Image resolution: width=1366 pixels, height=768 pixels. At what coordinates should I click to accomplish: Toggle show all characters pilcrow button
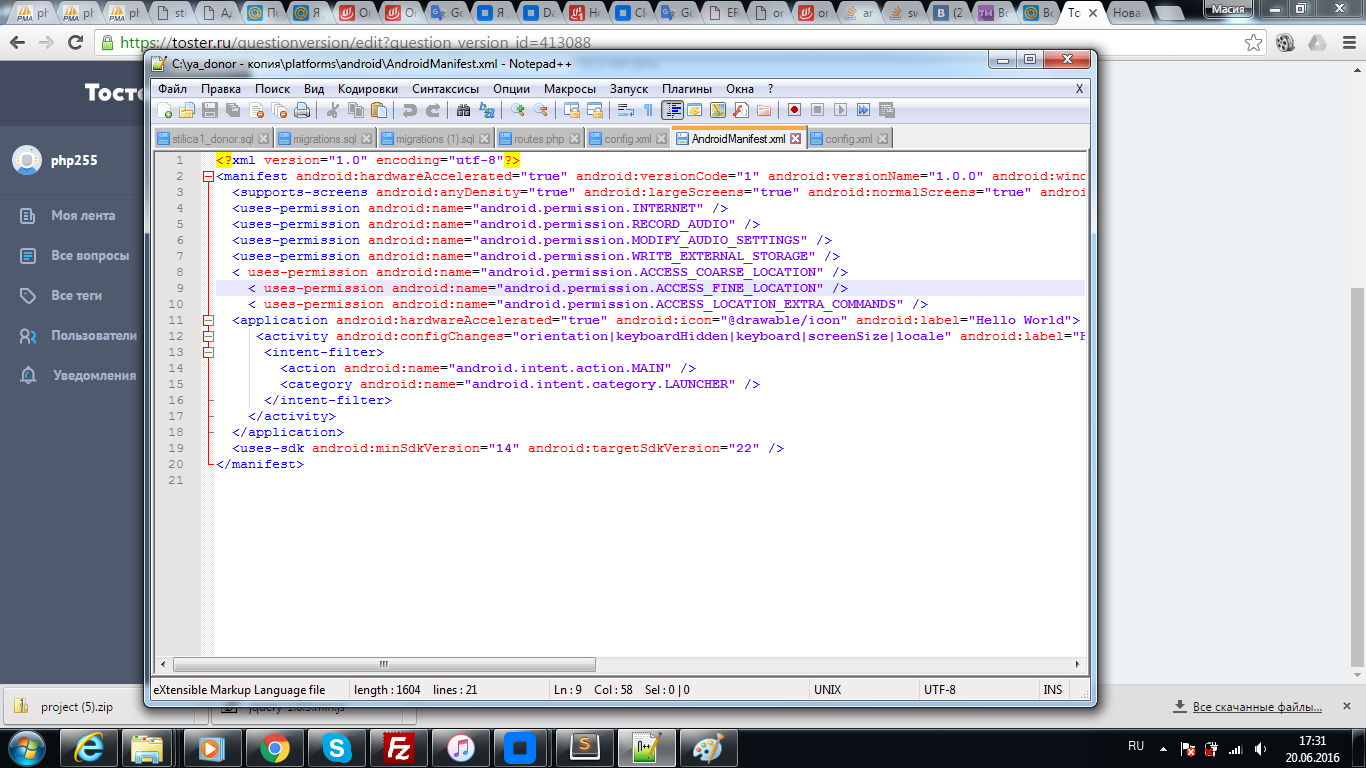click(648, 110)
